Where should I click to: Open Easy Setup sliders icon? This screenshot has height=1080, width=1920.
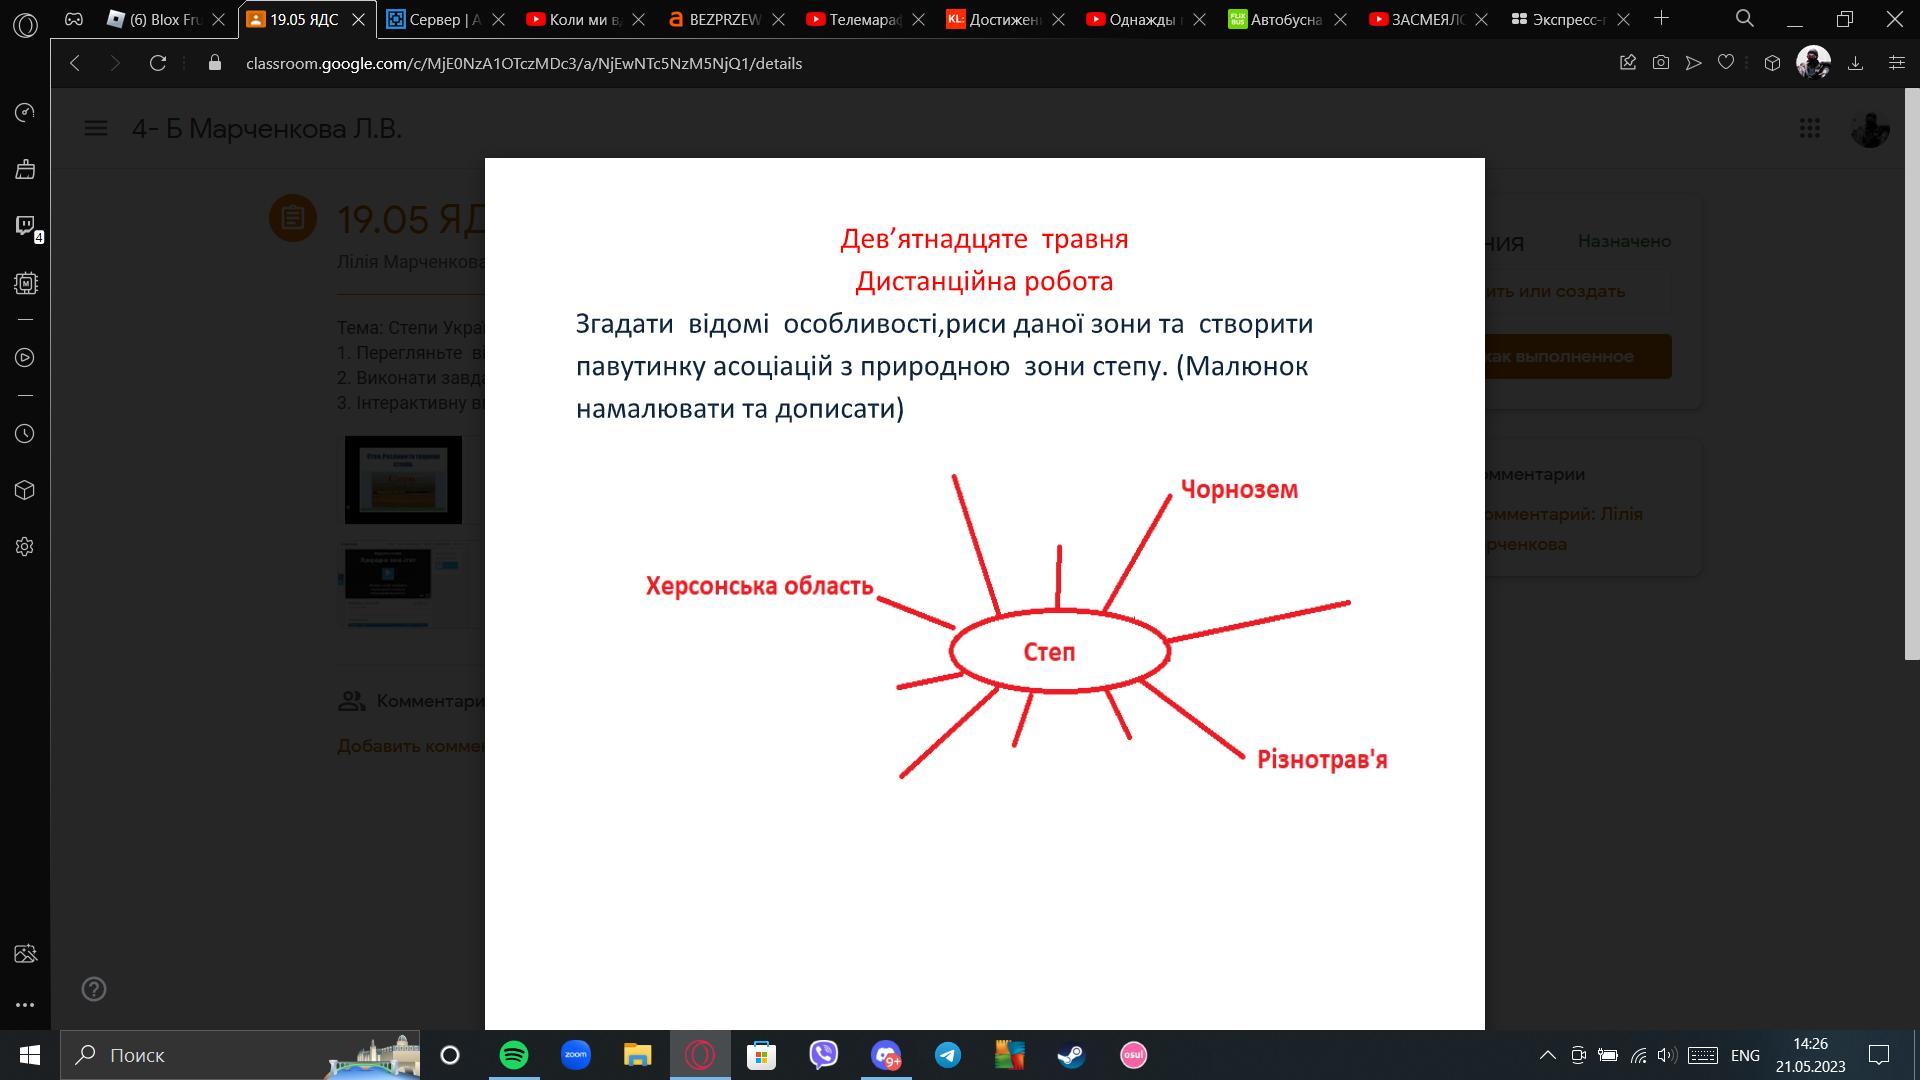(x=1896, y=63)
